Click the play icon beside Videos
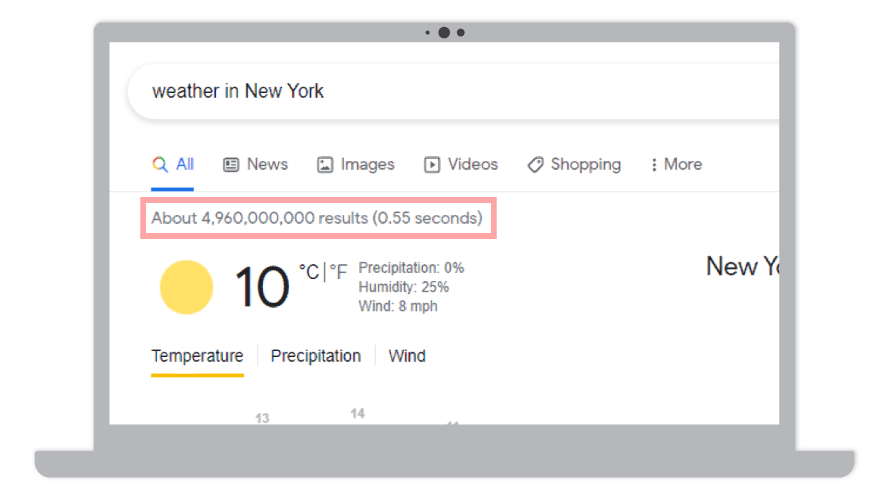Screen dimensions: 889x500 pos(432,165)
